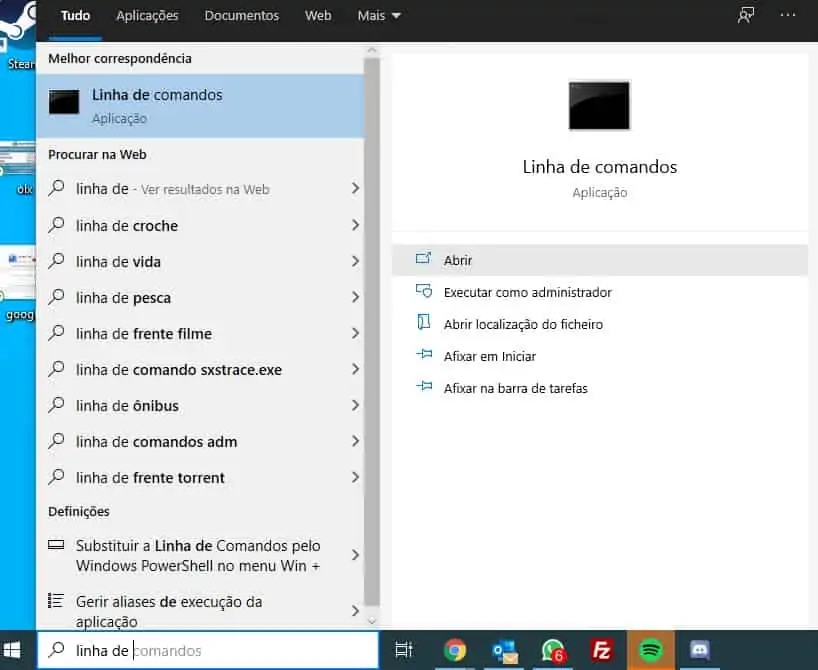Select Abrir localização do ficheiro
This screenshot has height=670, width=818.
tap(600, 324)
